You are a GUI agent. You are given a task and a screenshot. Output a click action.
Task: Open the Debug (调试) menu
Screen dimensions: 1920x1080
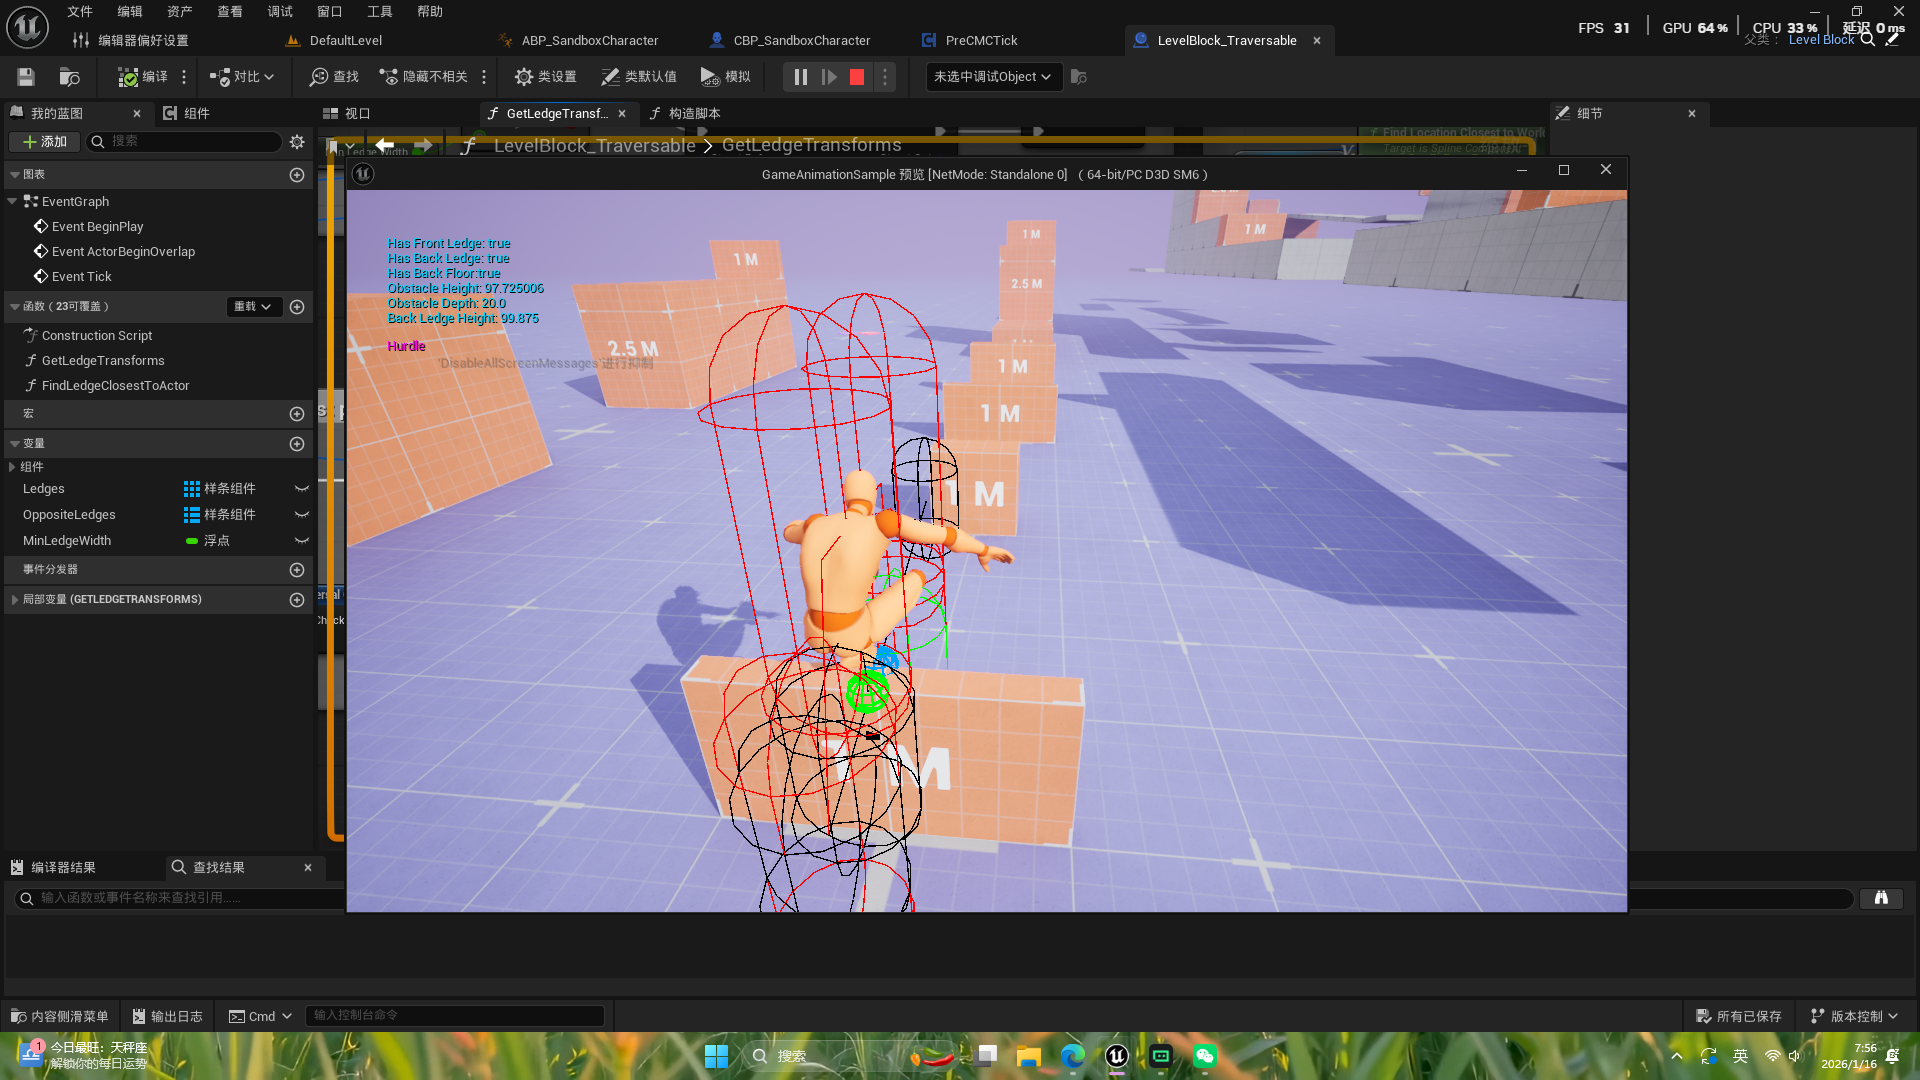click(x=280, y=12)
